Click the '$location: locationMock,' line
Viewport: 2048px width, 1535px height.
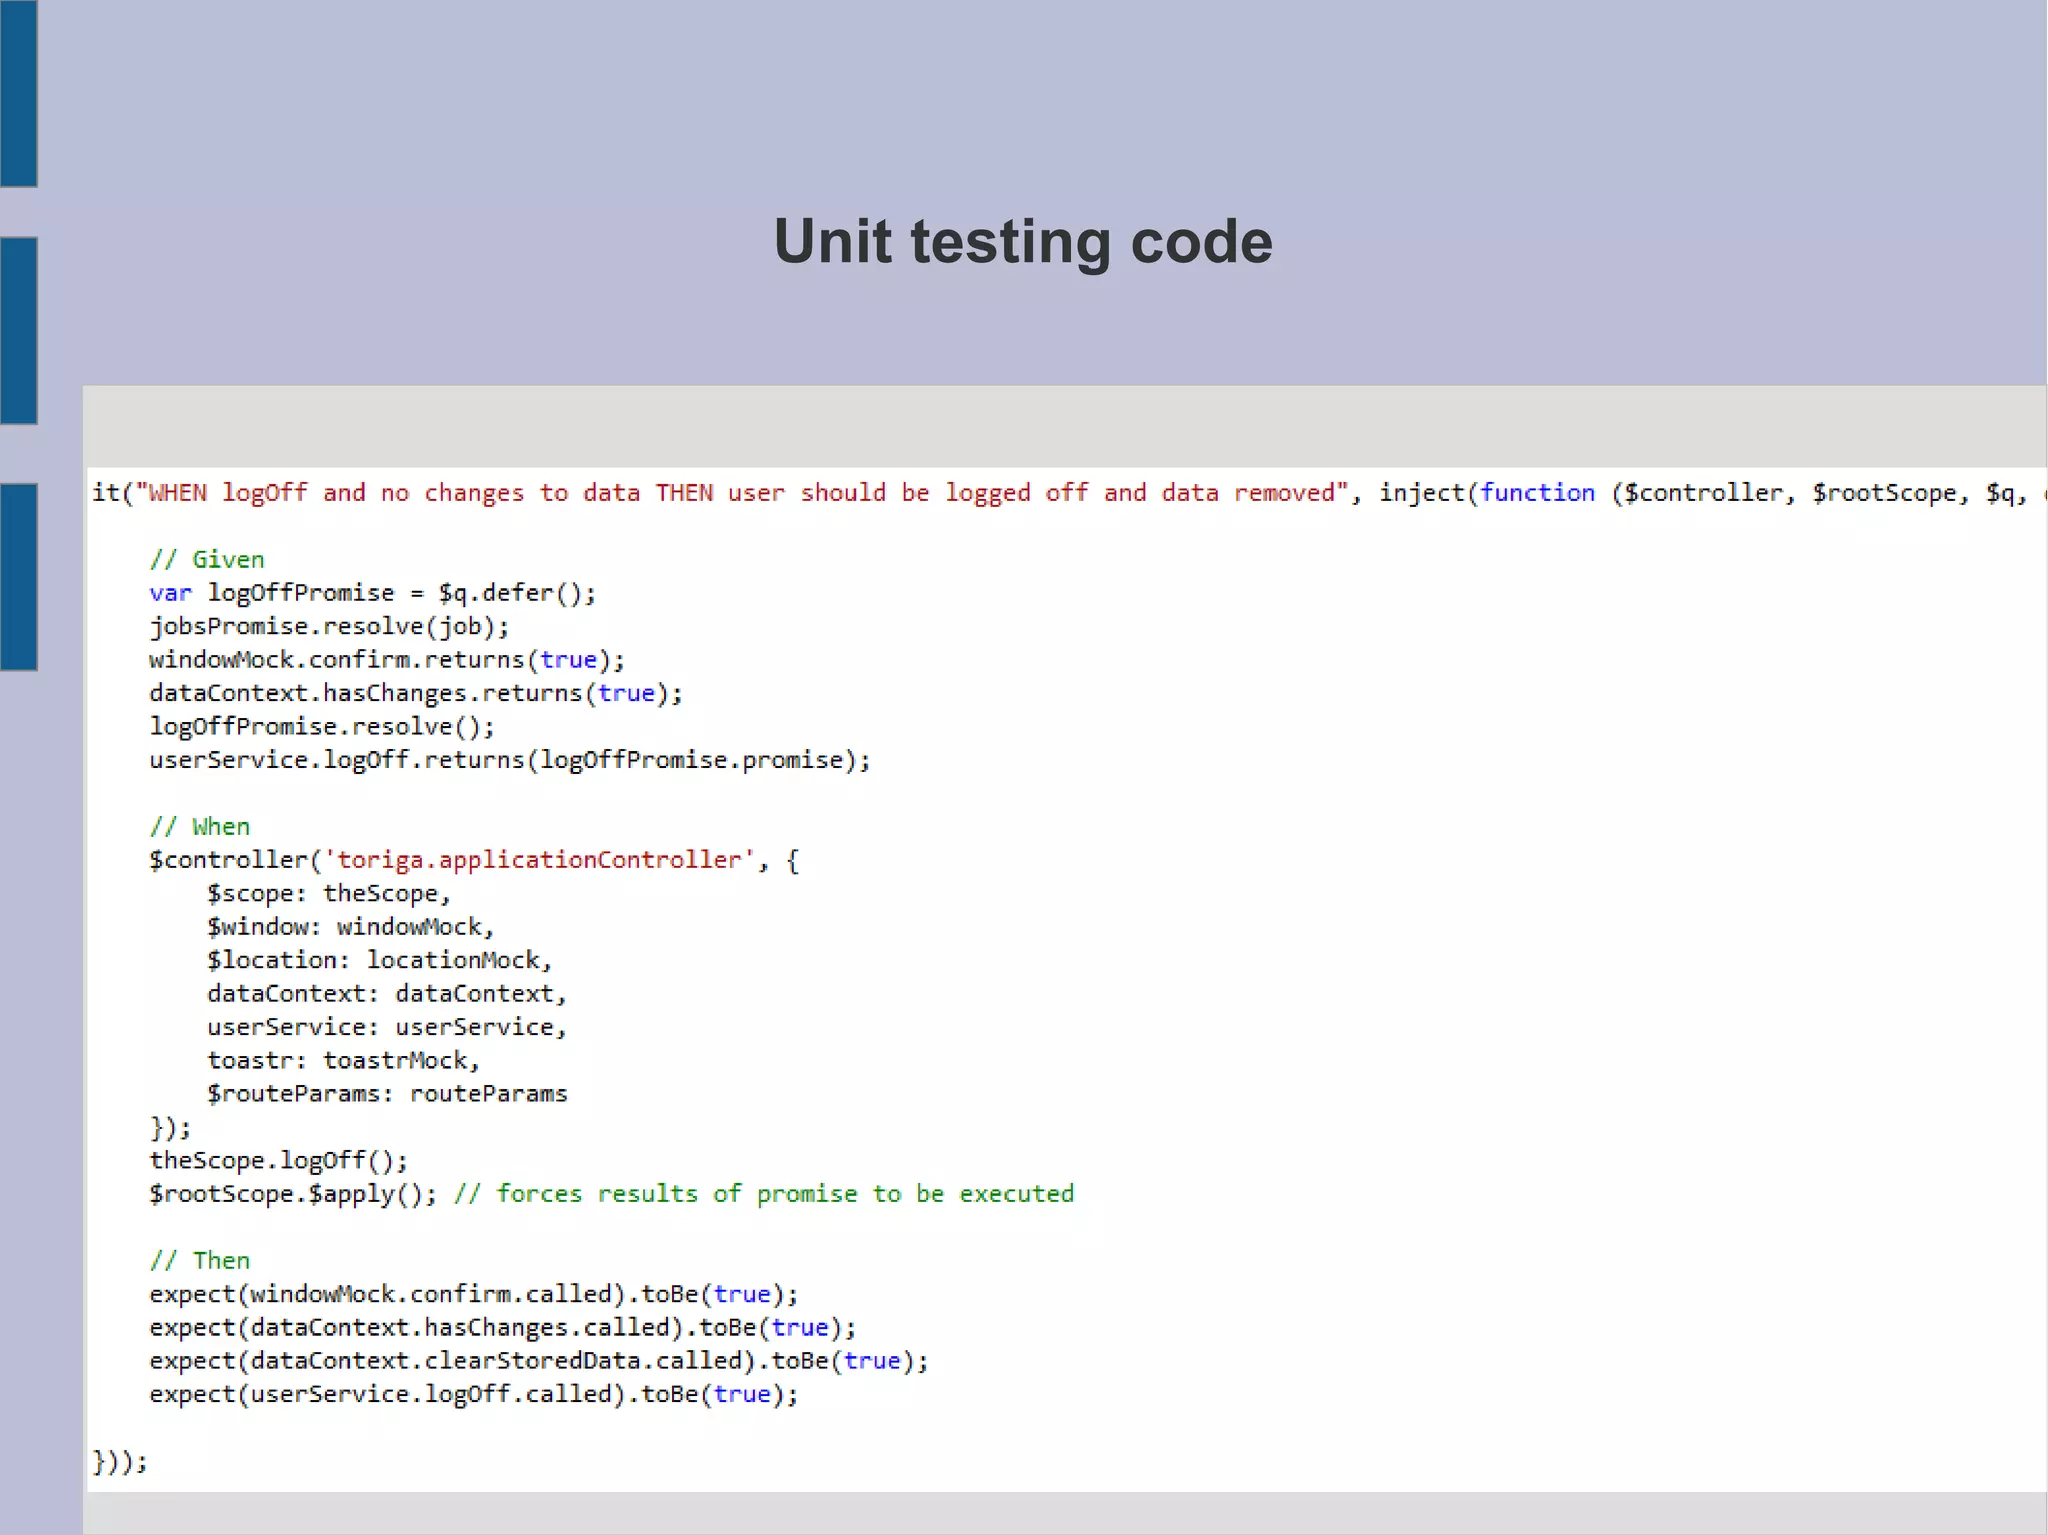380,960
